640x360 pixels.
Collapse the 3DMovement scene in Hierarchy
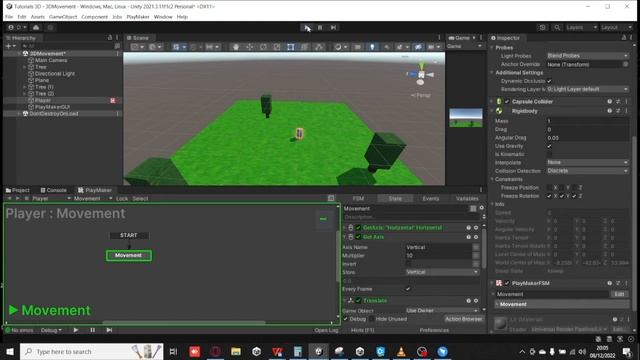click(19, 53)
